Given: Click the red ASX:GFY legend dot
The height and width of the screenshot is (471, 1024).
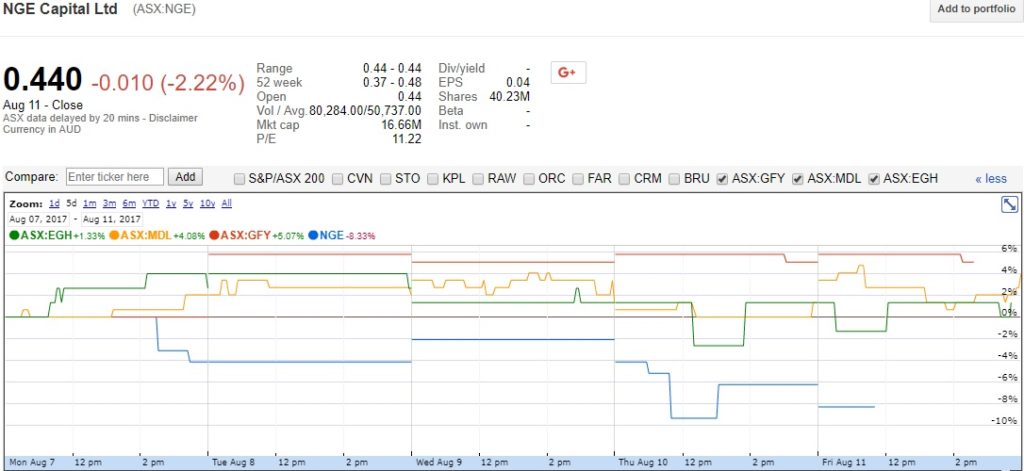Looking at the screenshot, I should (x=214, y=236).
